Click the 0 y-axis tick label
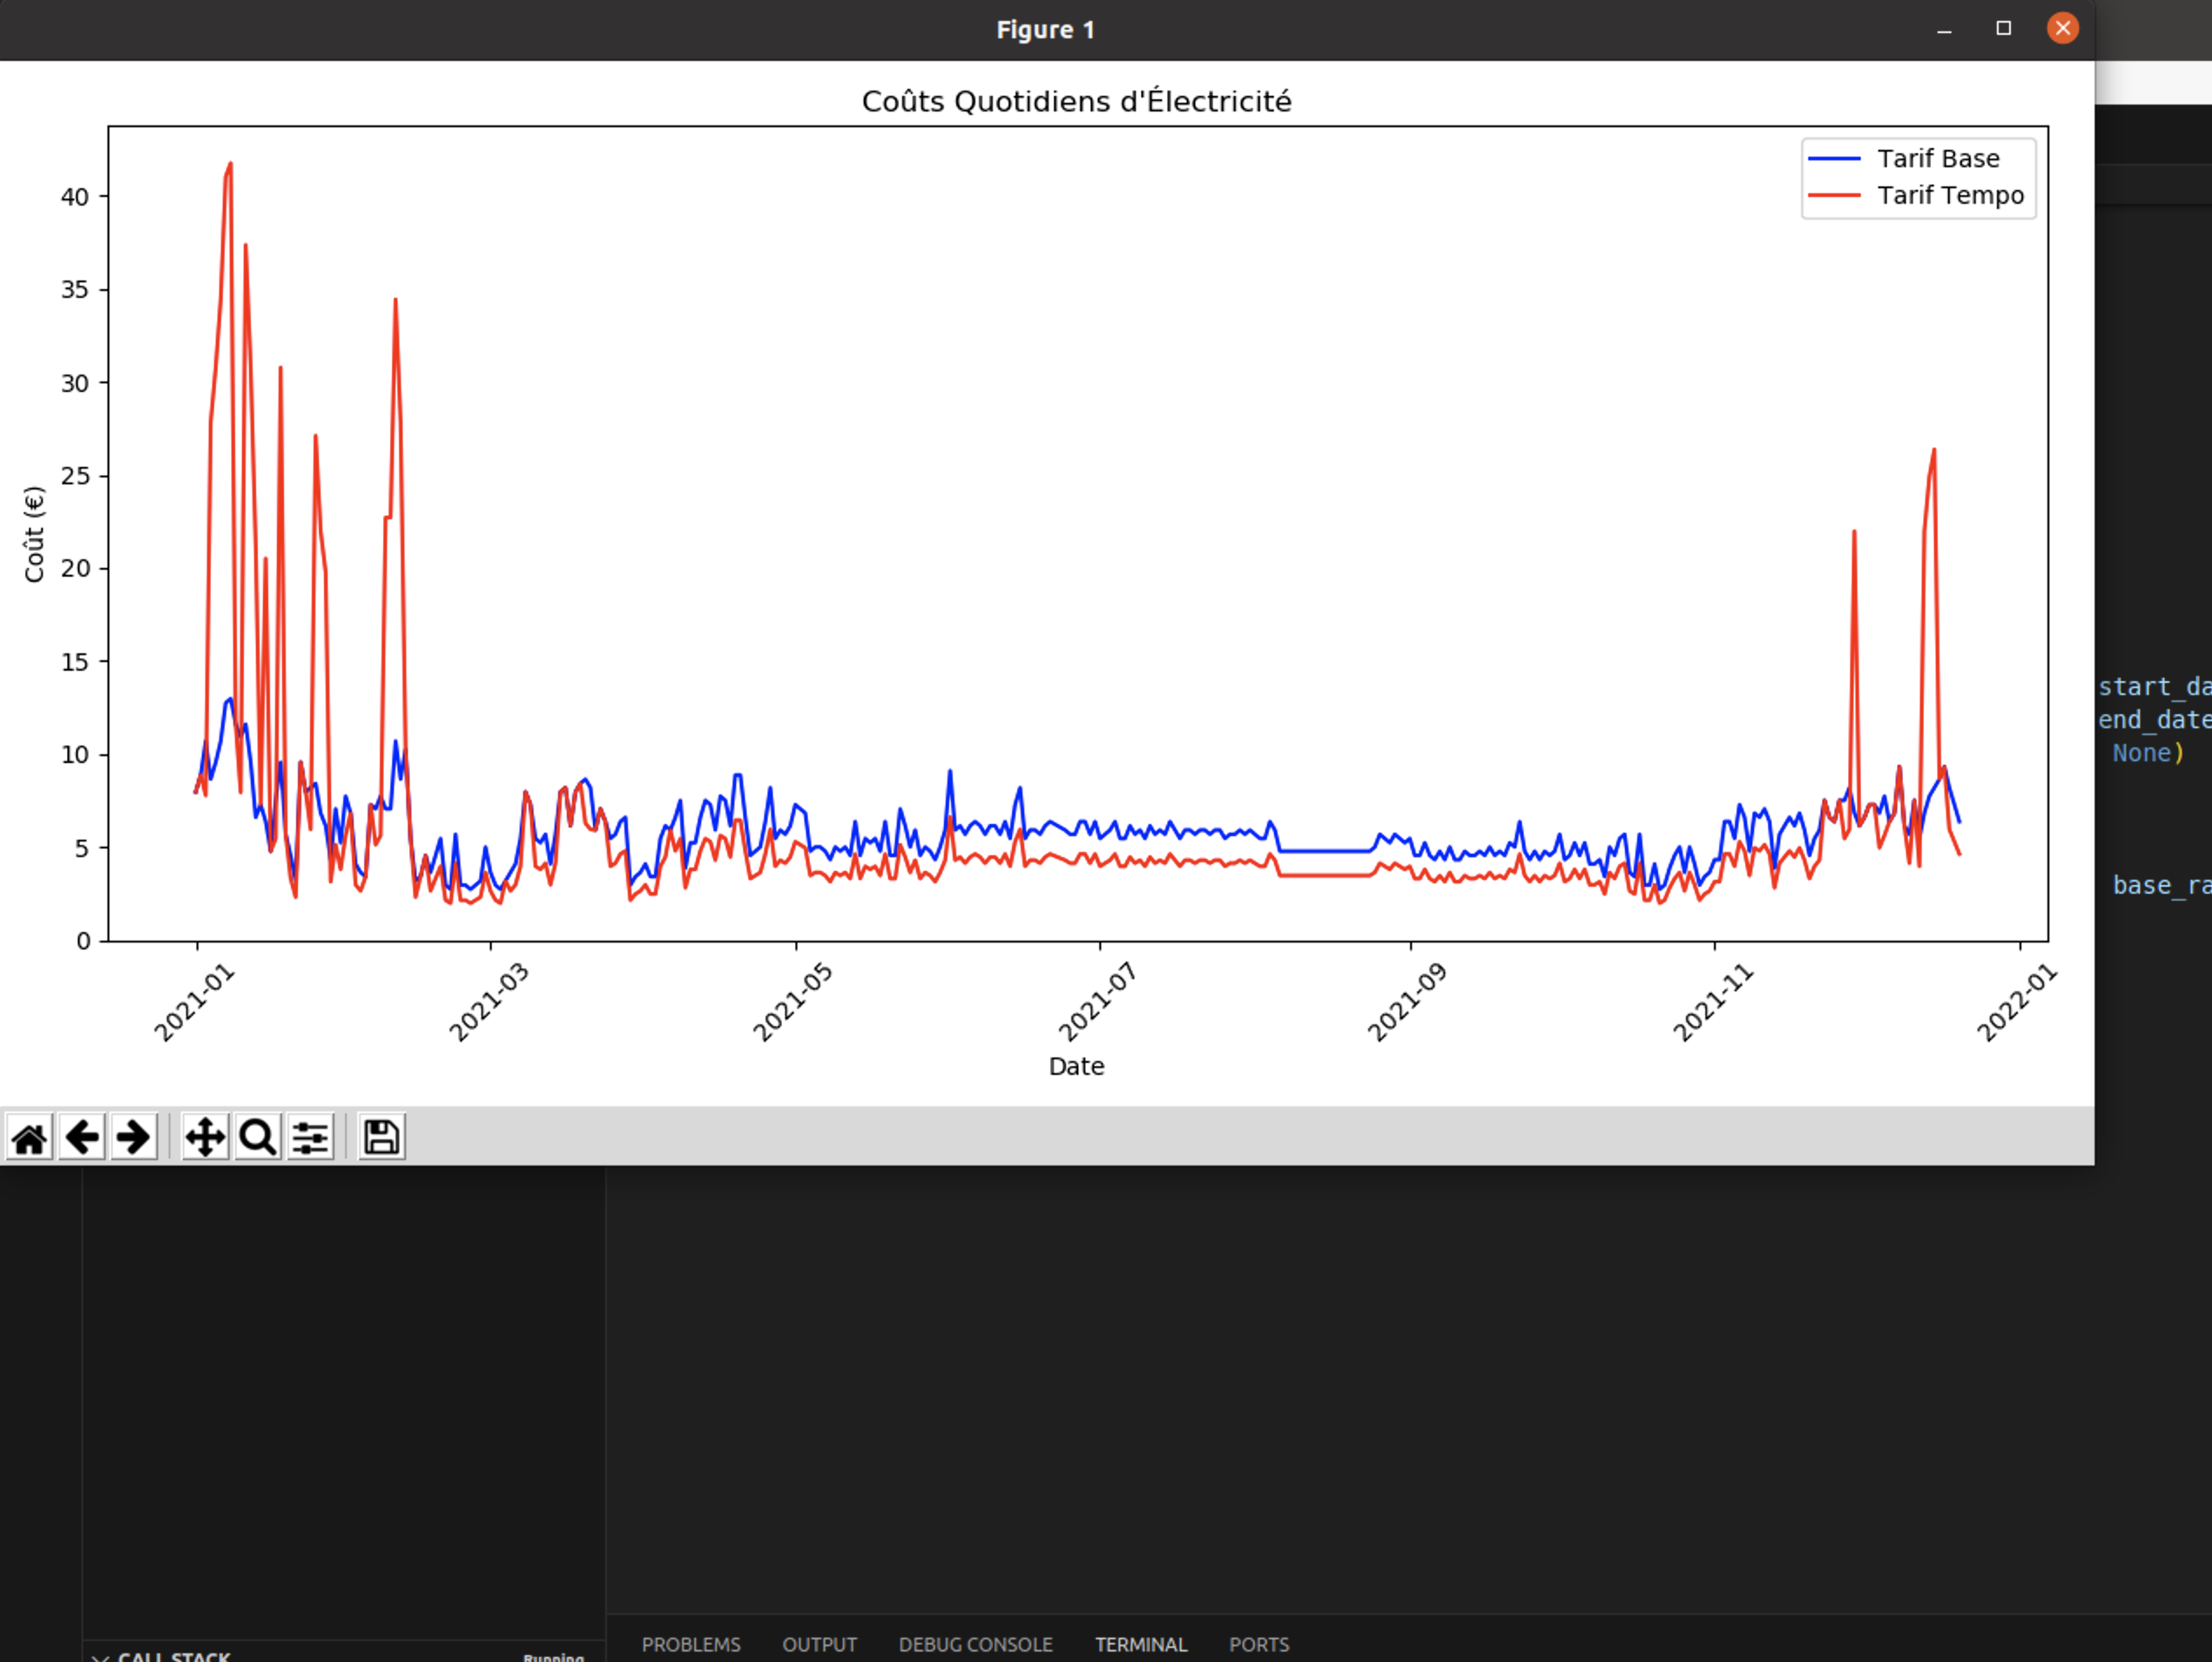Screen dimensions: 2212x1662 click(x=83, y=942)
